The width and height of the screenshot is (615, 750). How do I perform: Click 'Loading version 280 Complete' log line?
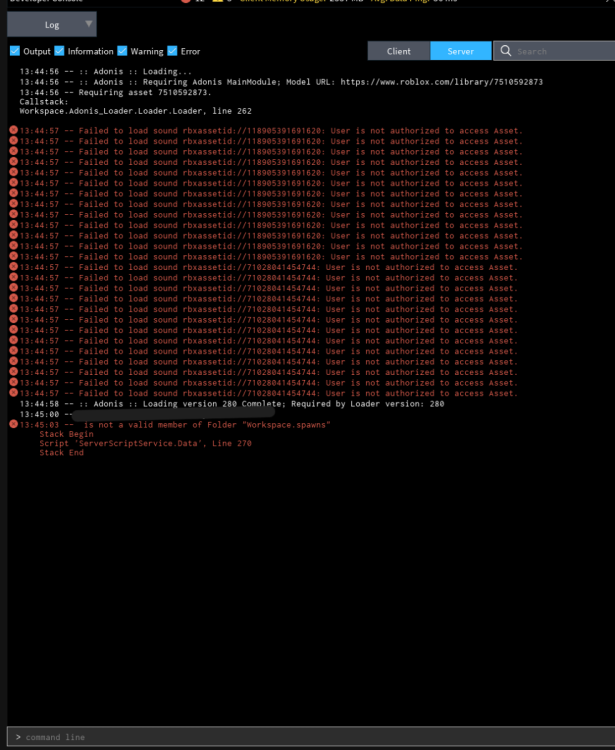[232, 404]
